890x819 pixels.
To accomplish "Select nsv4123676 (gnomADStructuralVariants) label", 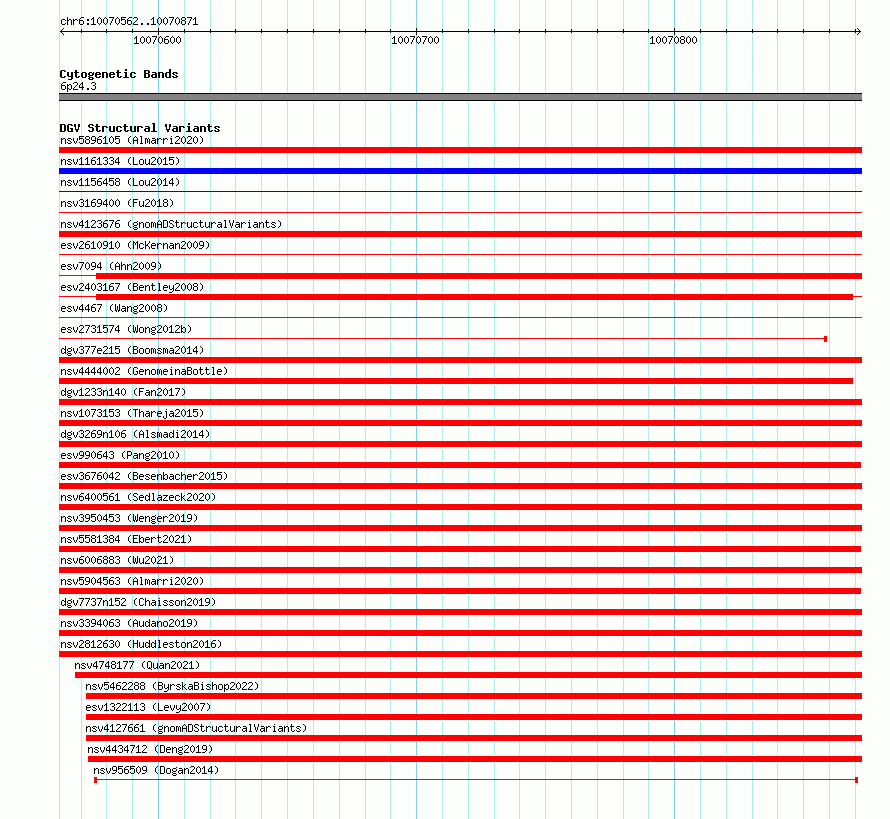I will click(x=171, y=224).
